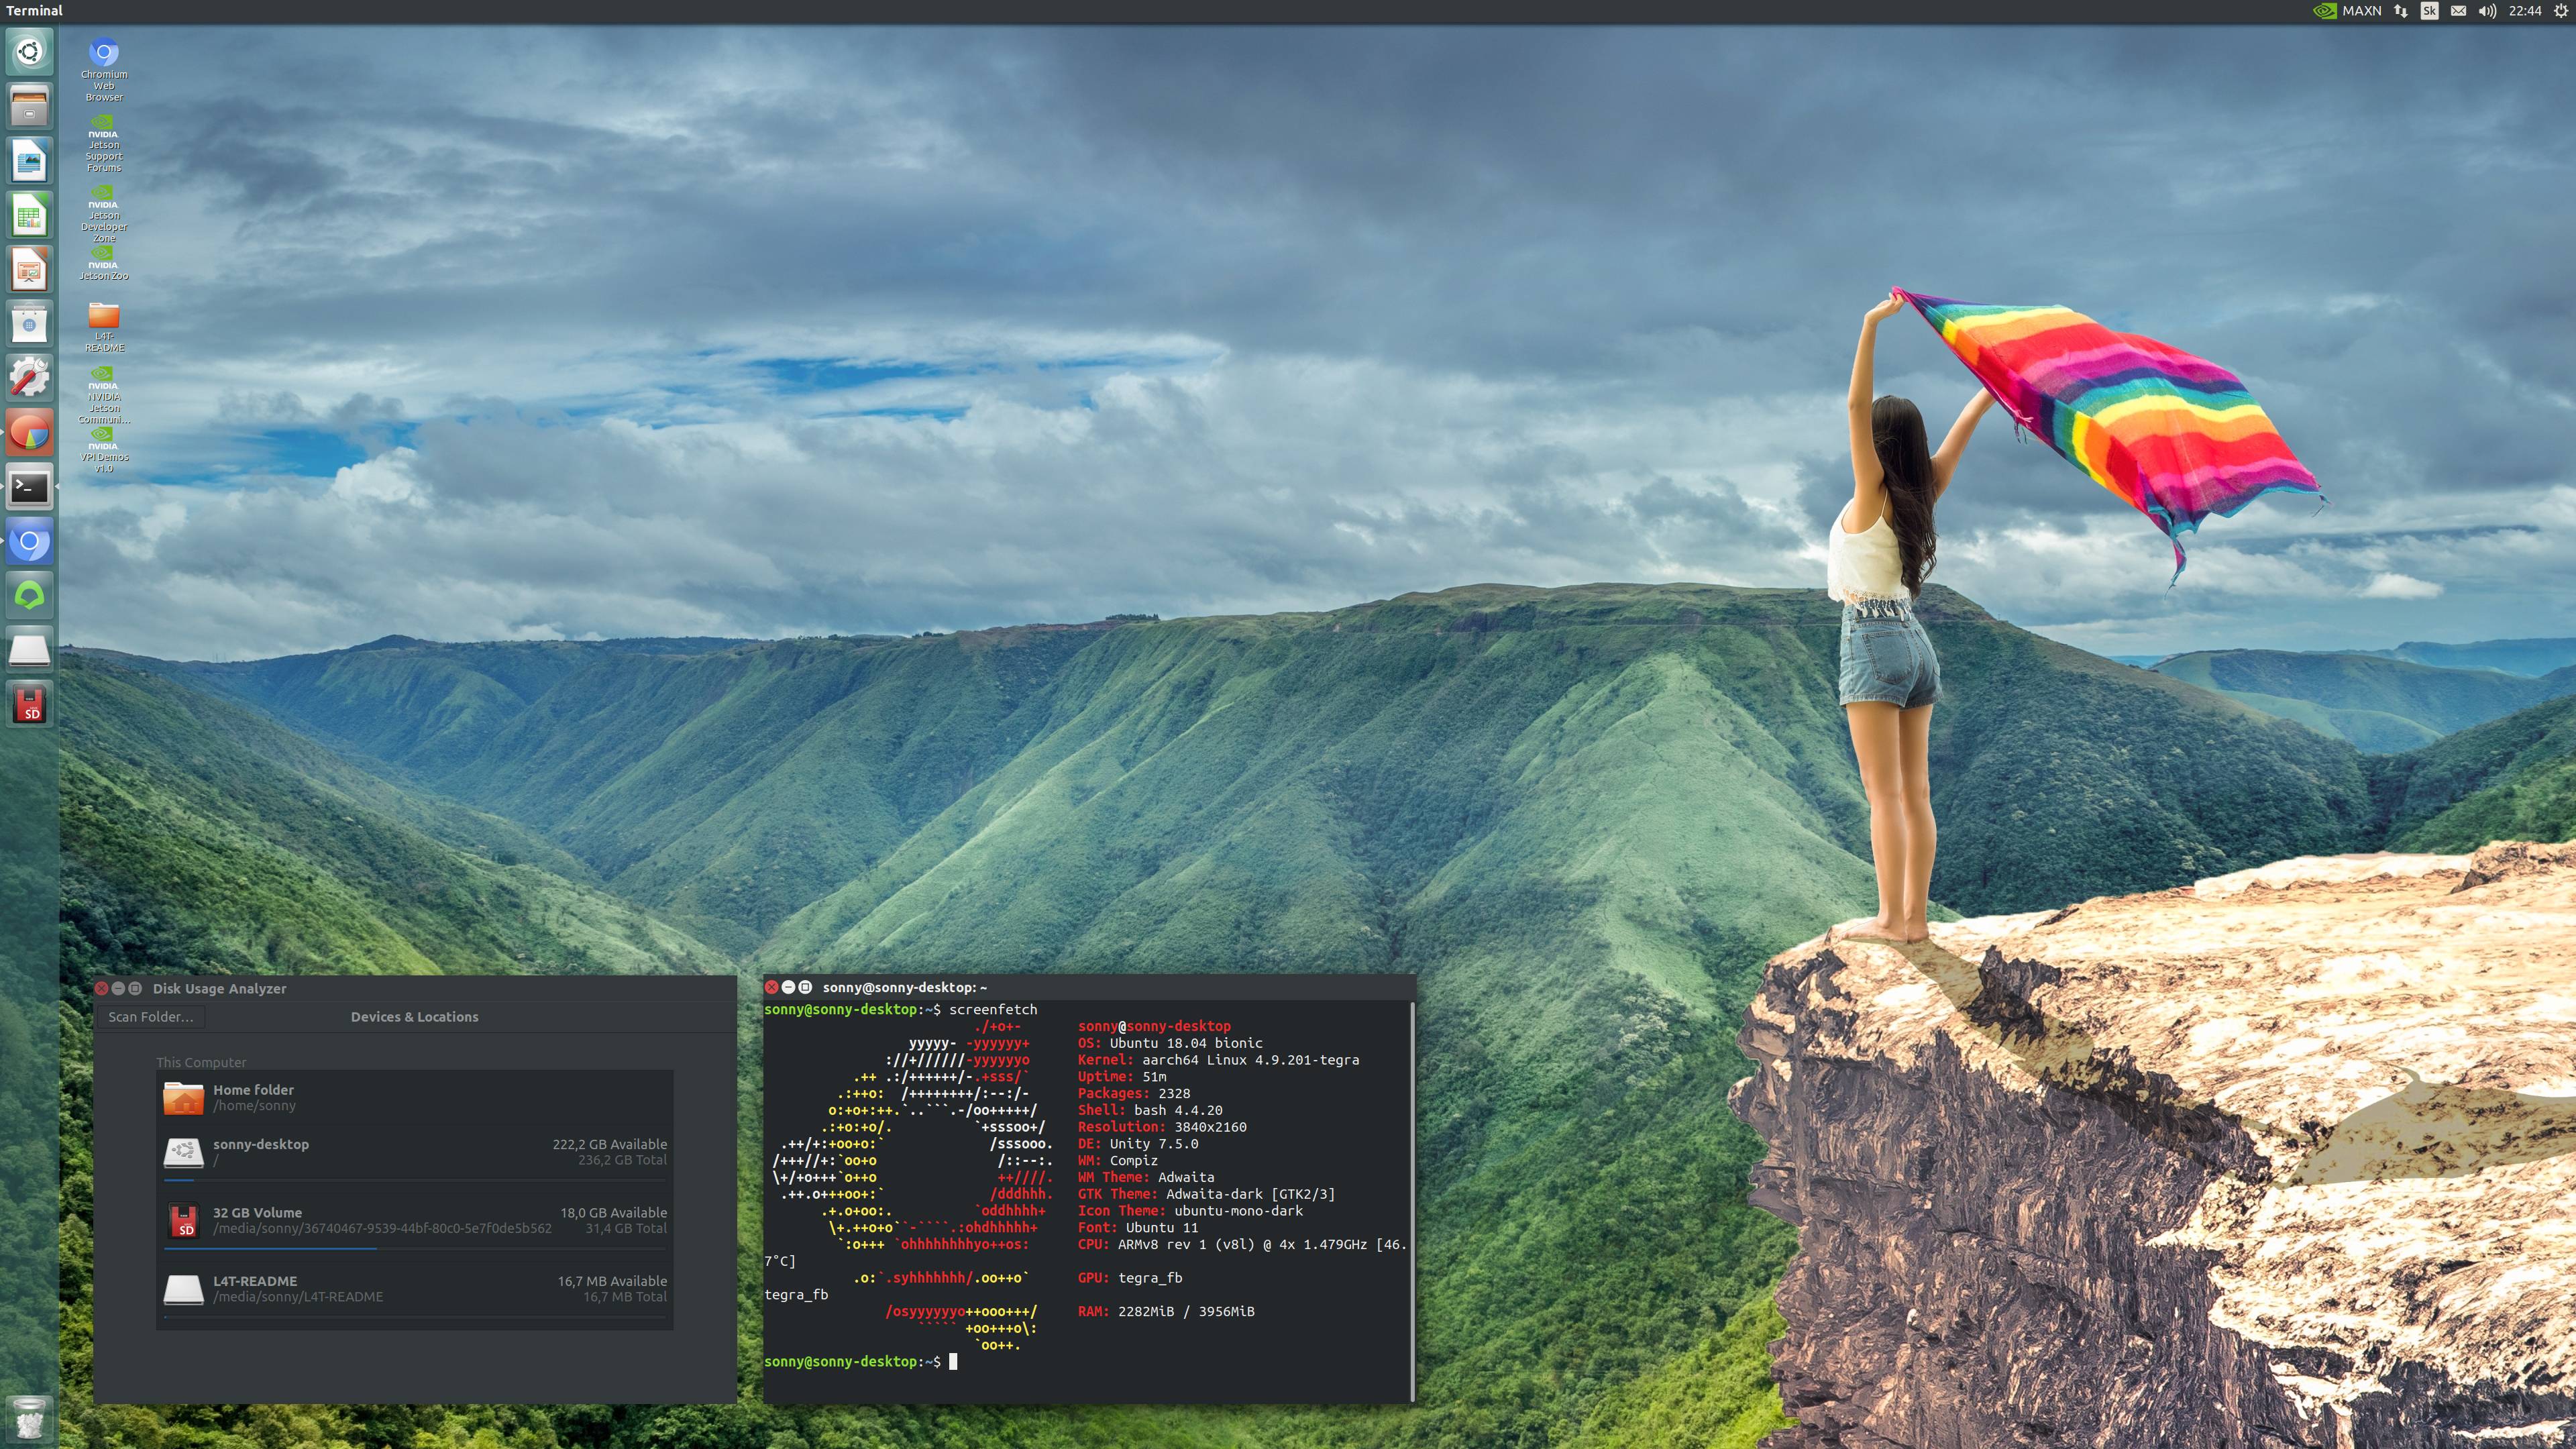Click the GTK Theme Adwaita-dark line
This screenshot has width=2576, height=1449.
1206,1193
